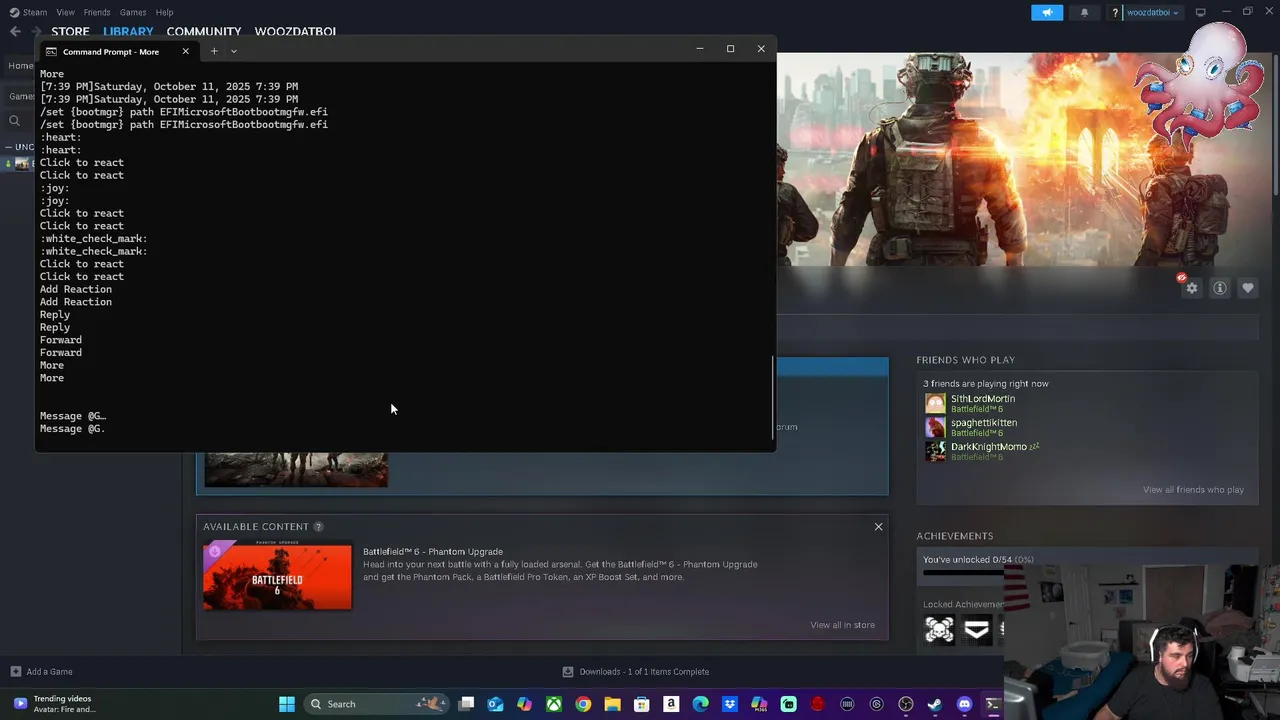The height and width of the screenshot is (720, 1280).
Task: Open Steam menu in menu bar
Action: (29, 12)
